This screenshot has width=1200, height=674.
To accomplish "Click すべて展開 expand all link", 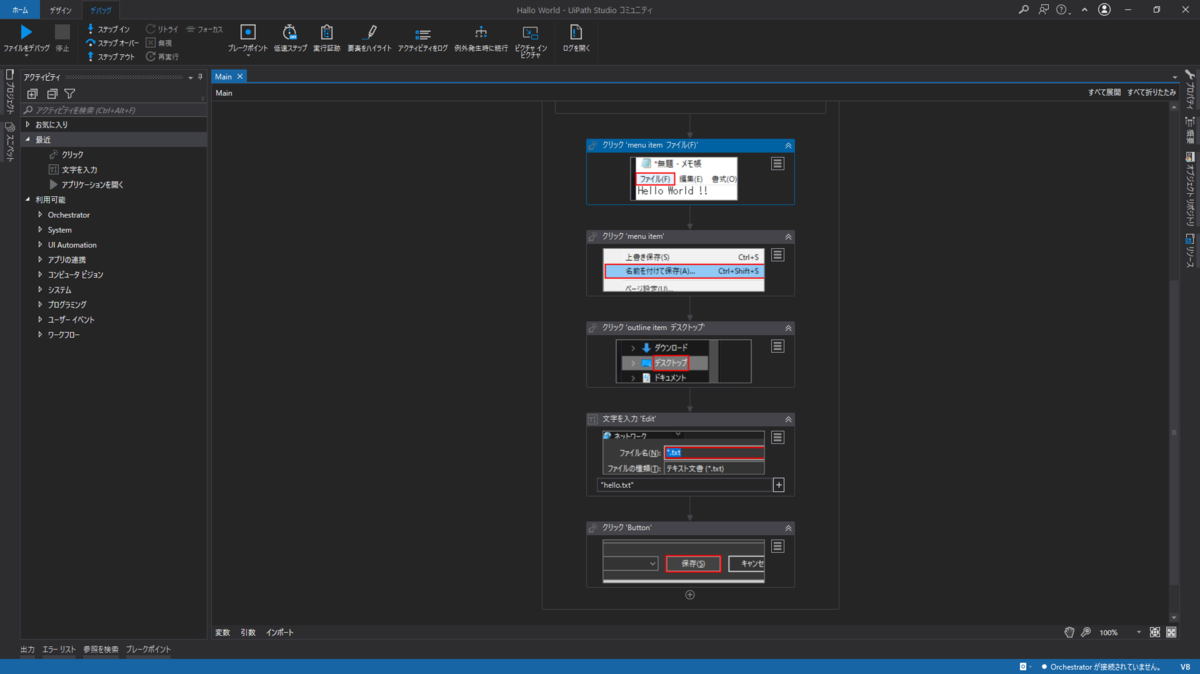I will 1104,92.
